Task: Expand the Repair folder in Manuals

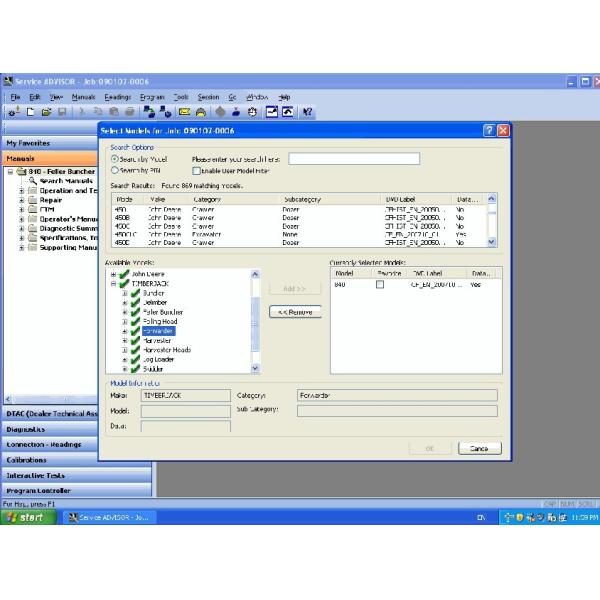Action: (x=21, y=199)
